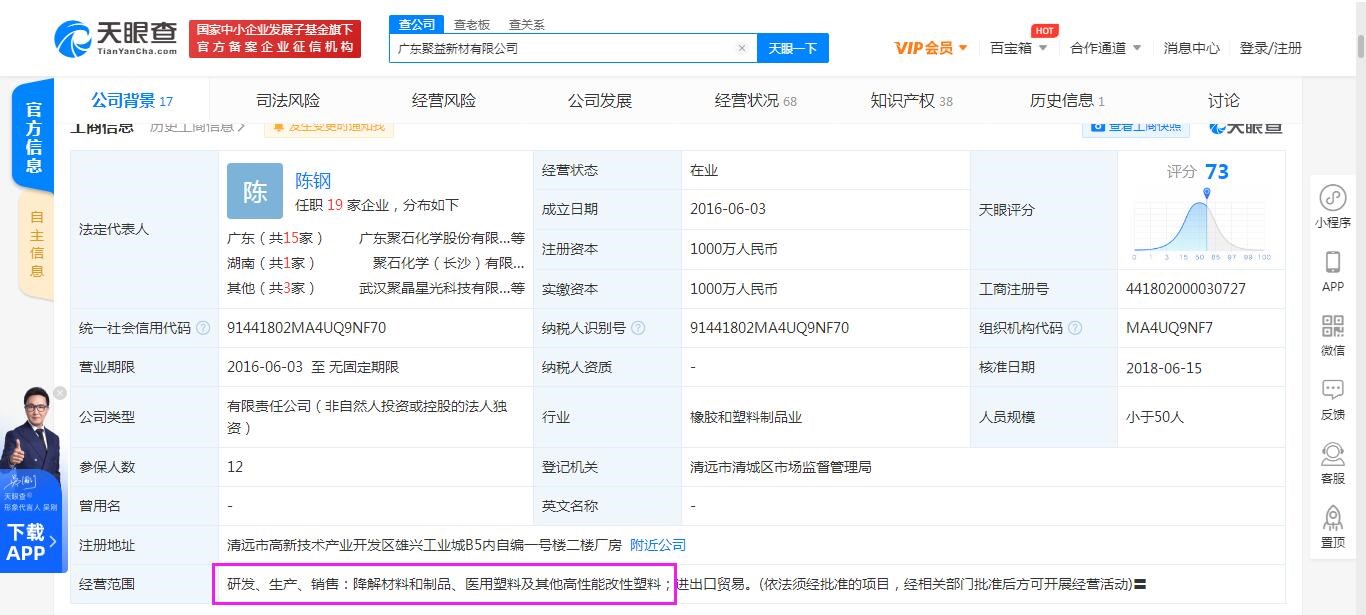Click the 附近公司 link
The image size is (1366, 615).
tap(658, 545)
